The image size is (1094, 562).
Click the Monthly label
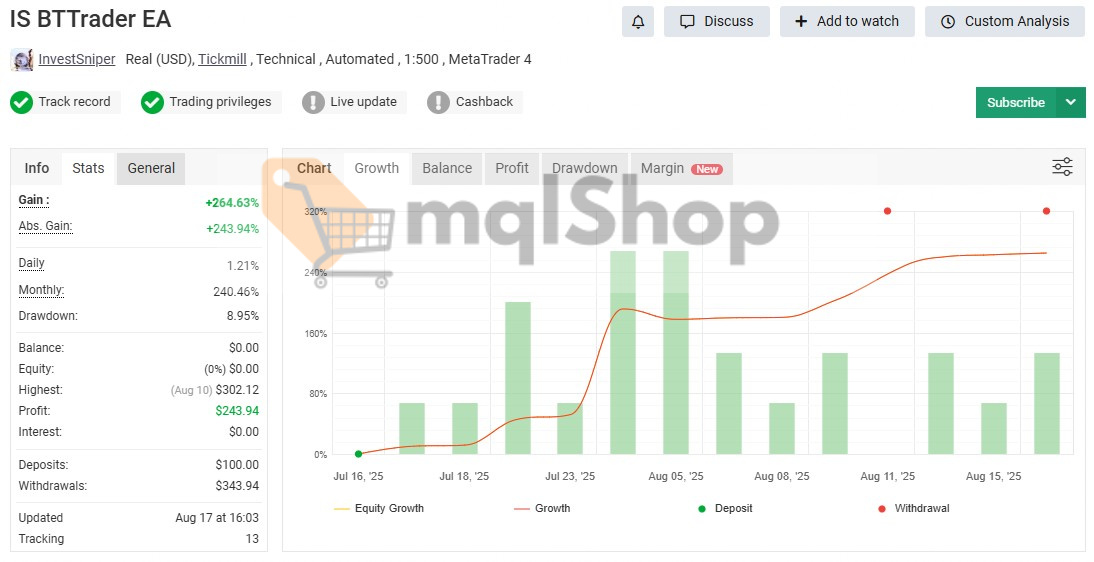tap(41, 290)
